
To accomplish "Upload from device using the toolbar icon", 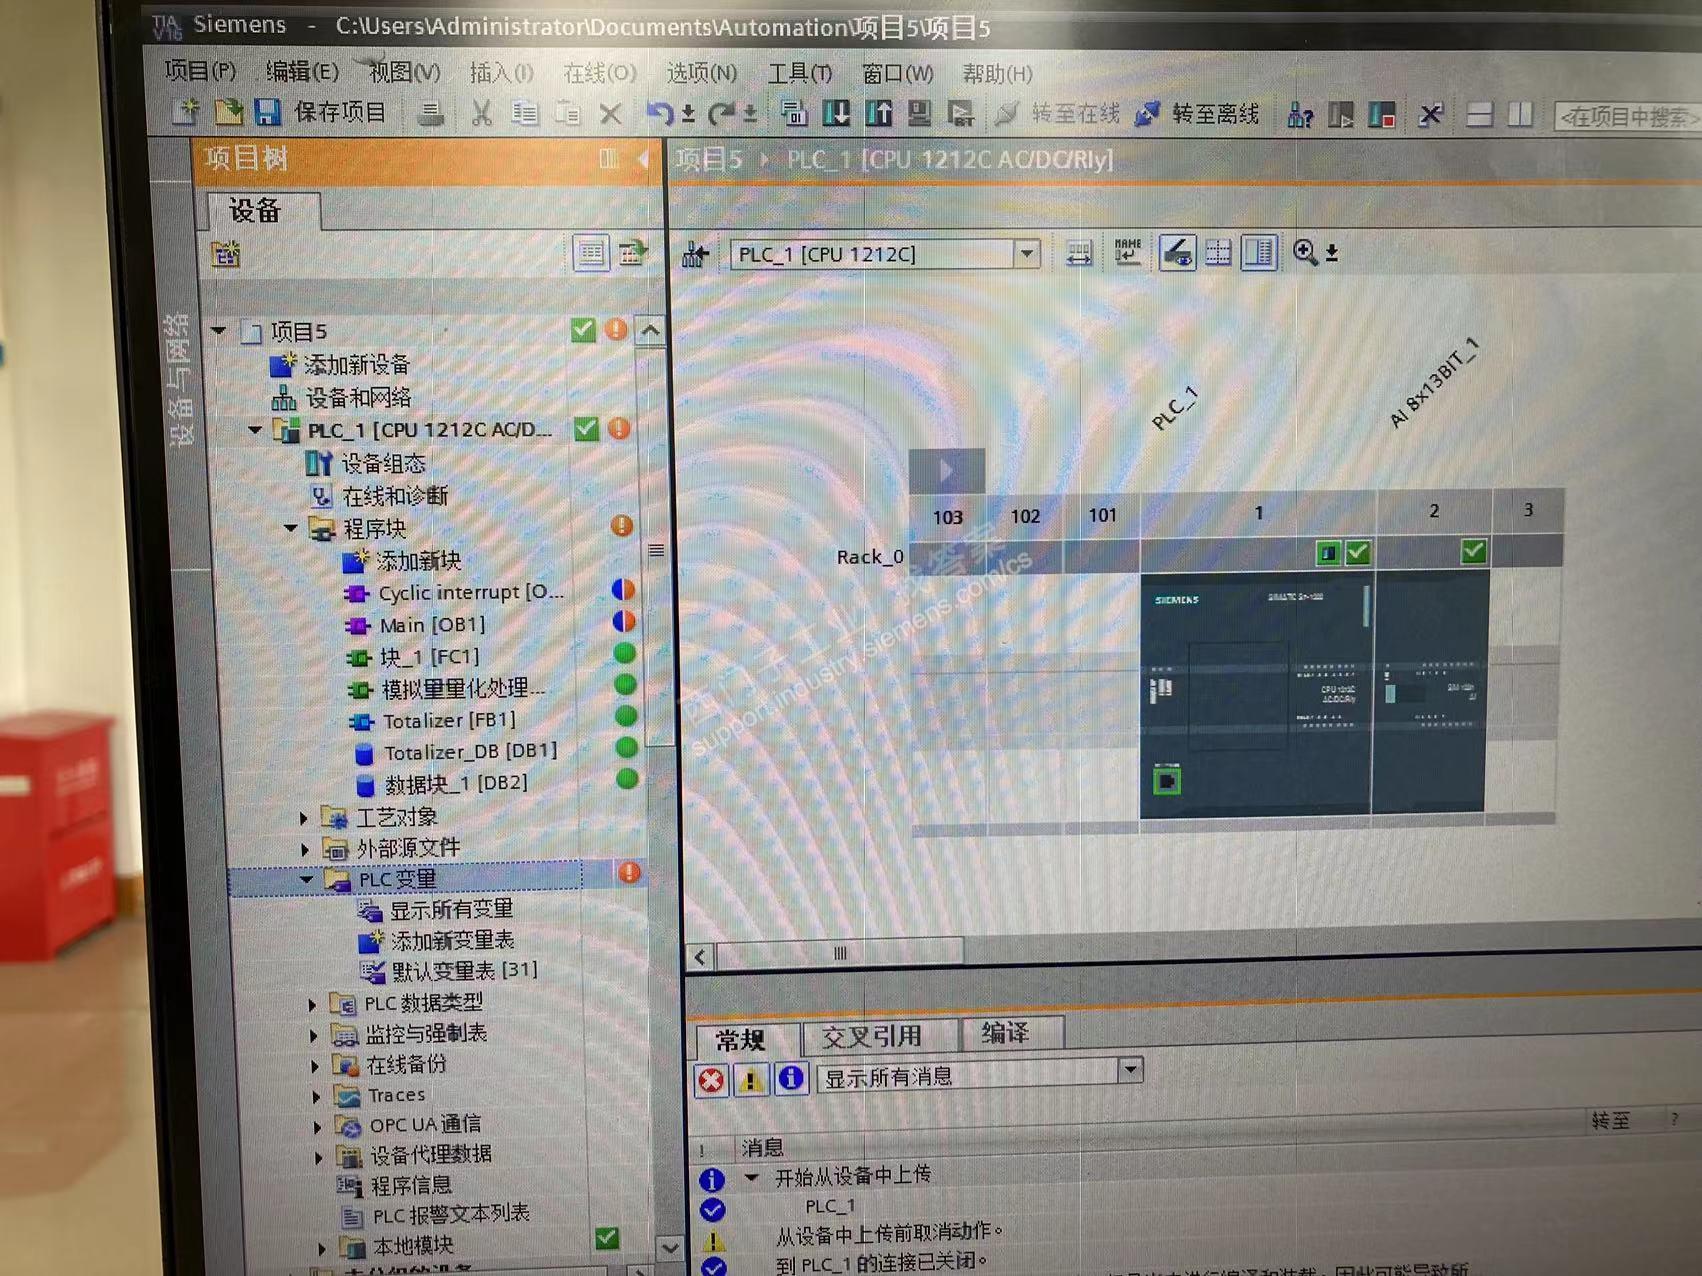I will point(878,114).
